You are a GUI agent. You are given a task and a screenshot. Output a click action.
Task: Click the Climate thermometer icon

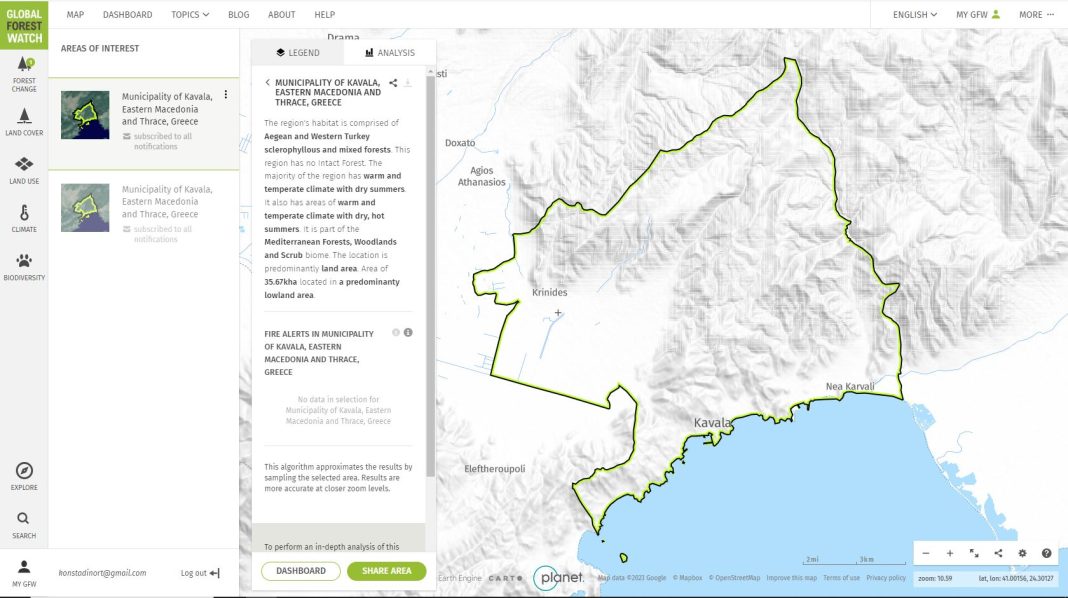tap(24, 217)
